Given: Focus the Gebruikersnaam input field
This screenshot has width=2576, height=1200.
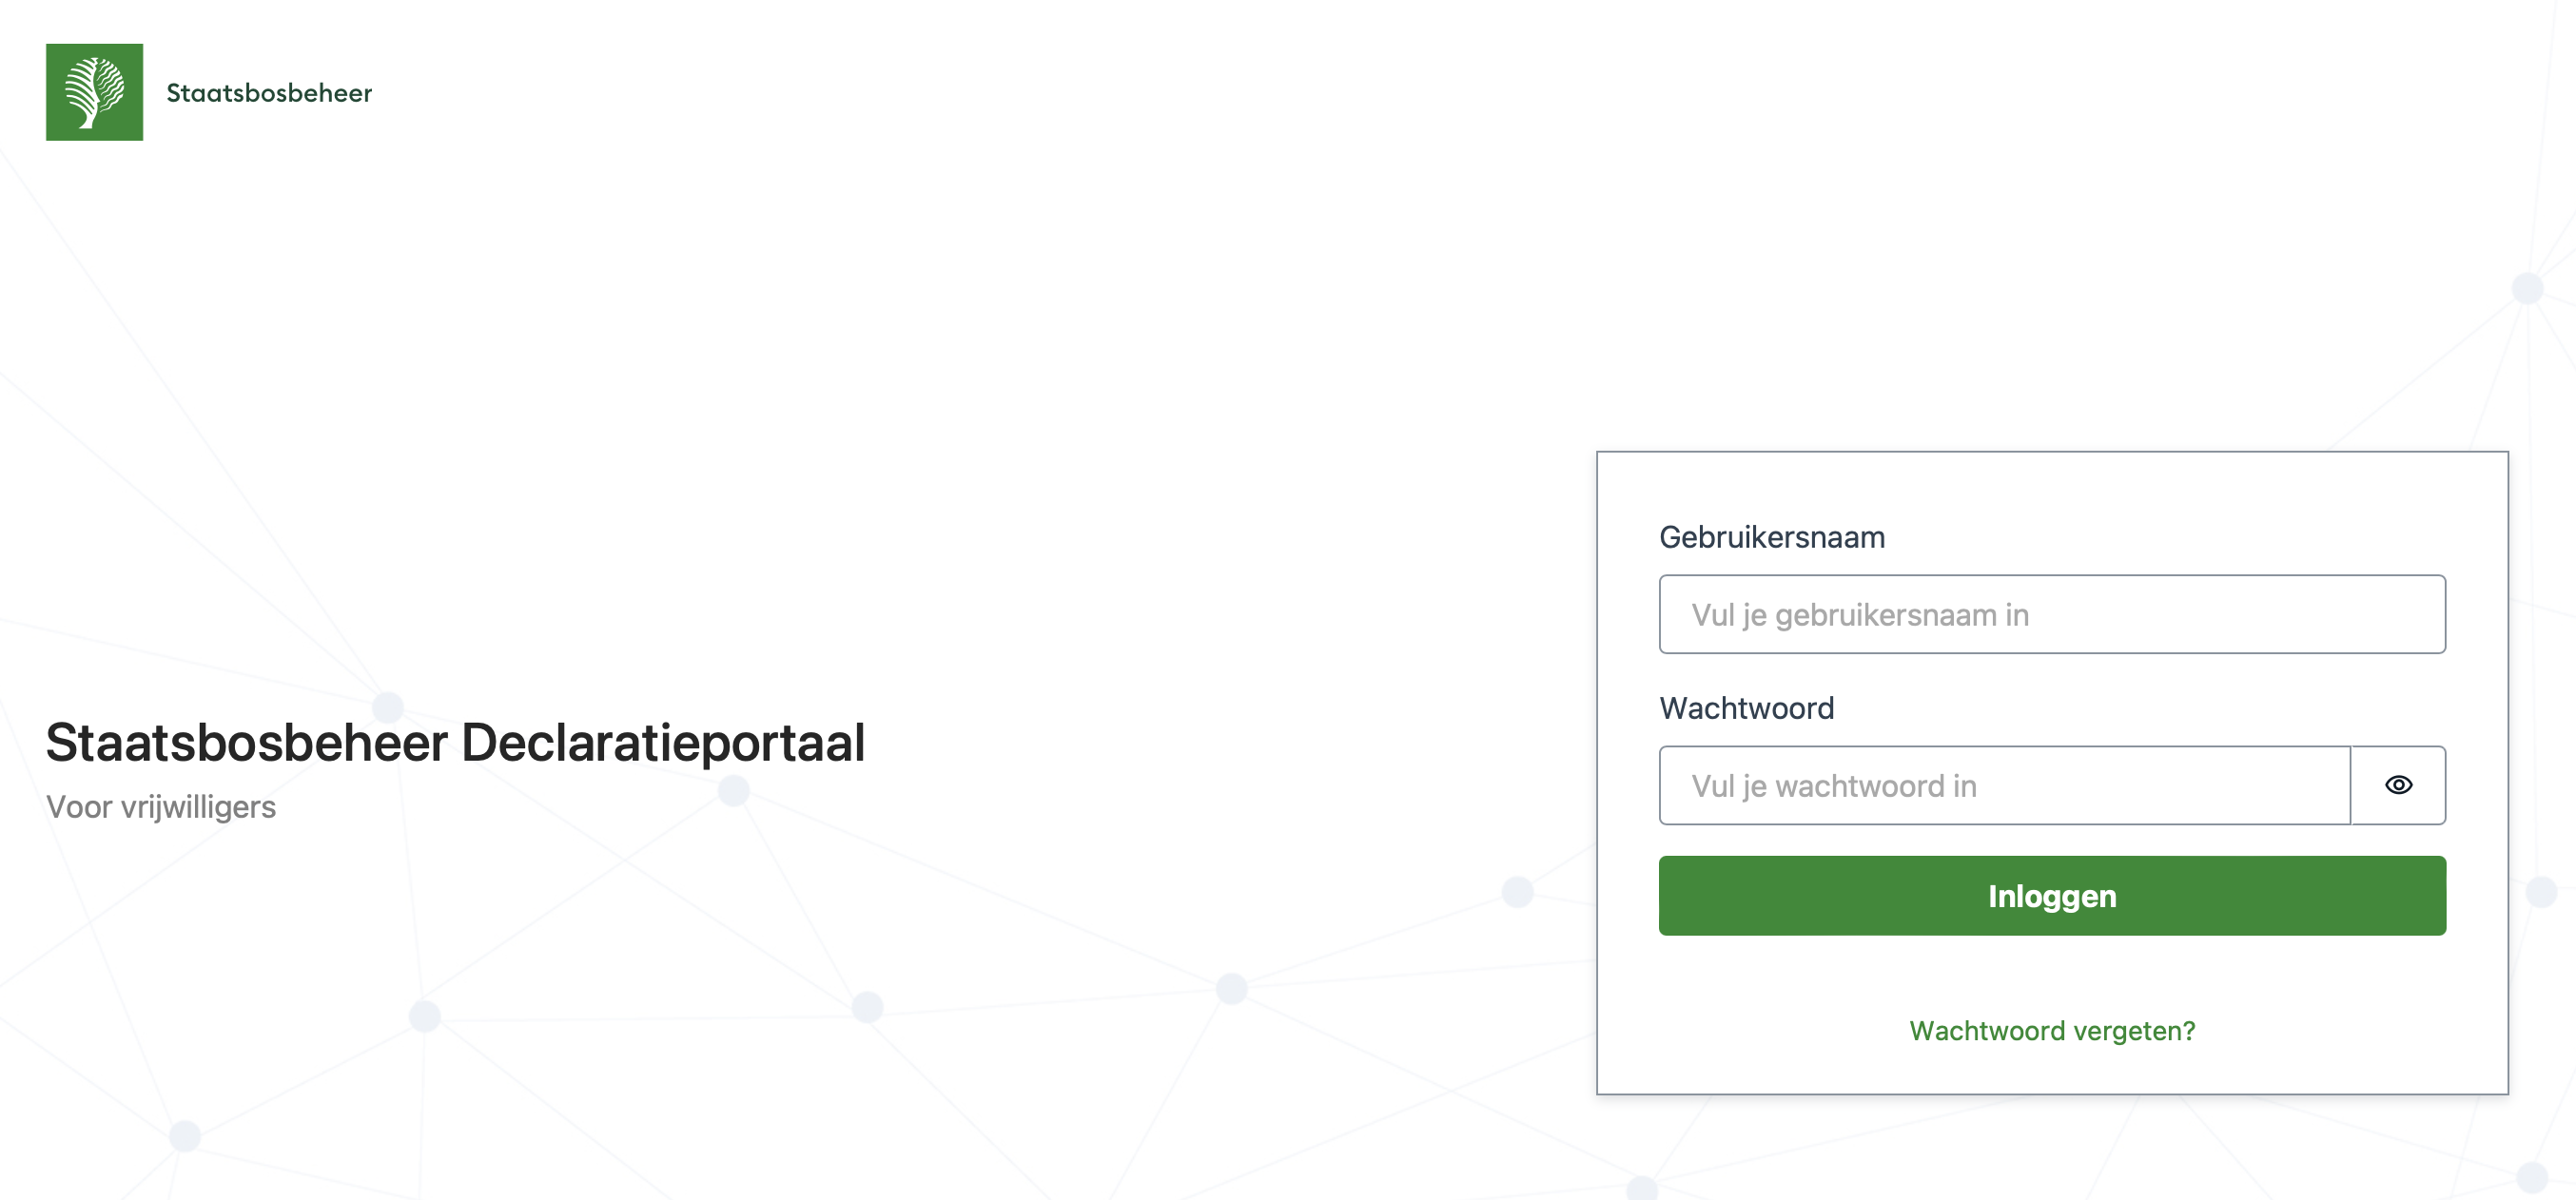Looking at the screenshot, I should pyautogui.click(x=2052, y=614).
